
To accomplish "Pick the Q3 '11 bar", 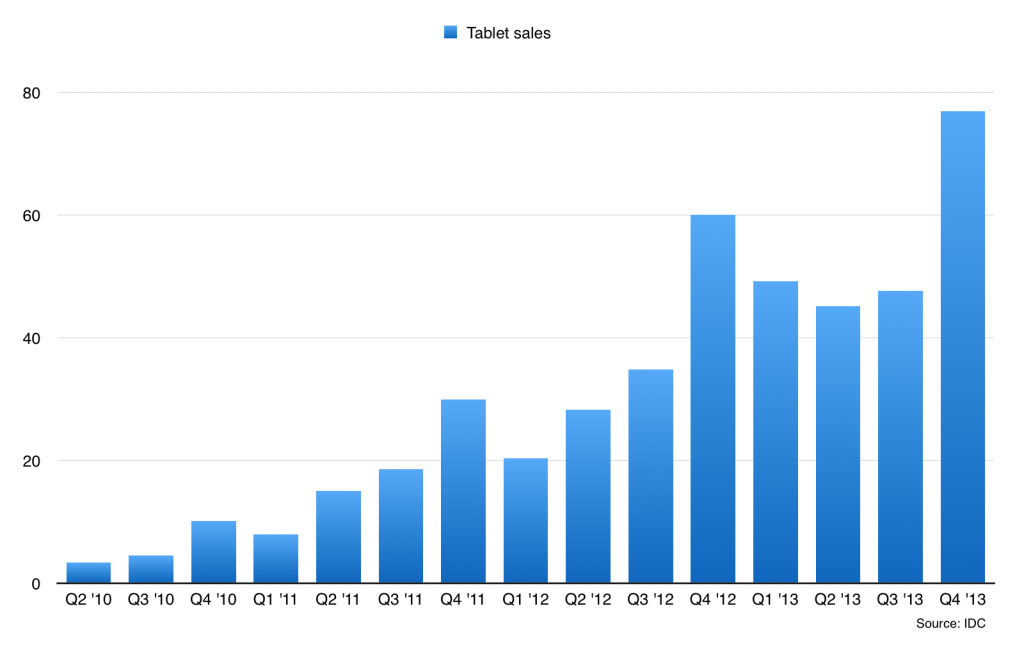I will [x=401, y=526].
